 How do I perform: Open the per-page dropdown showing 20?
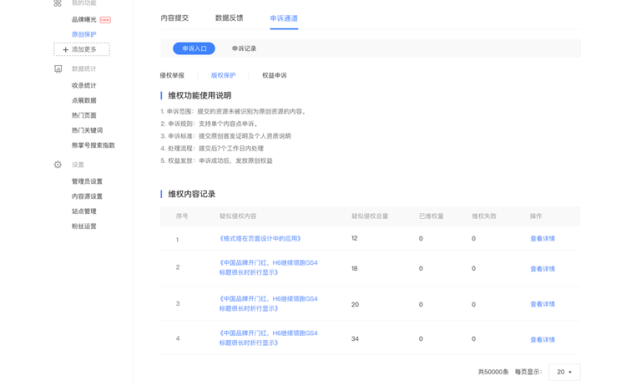[565, 372]
